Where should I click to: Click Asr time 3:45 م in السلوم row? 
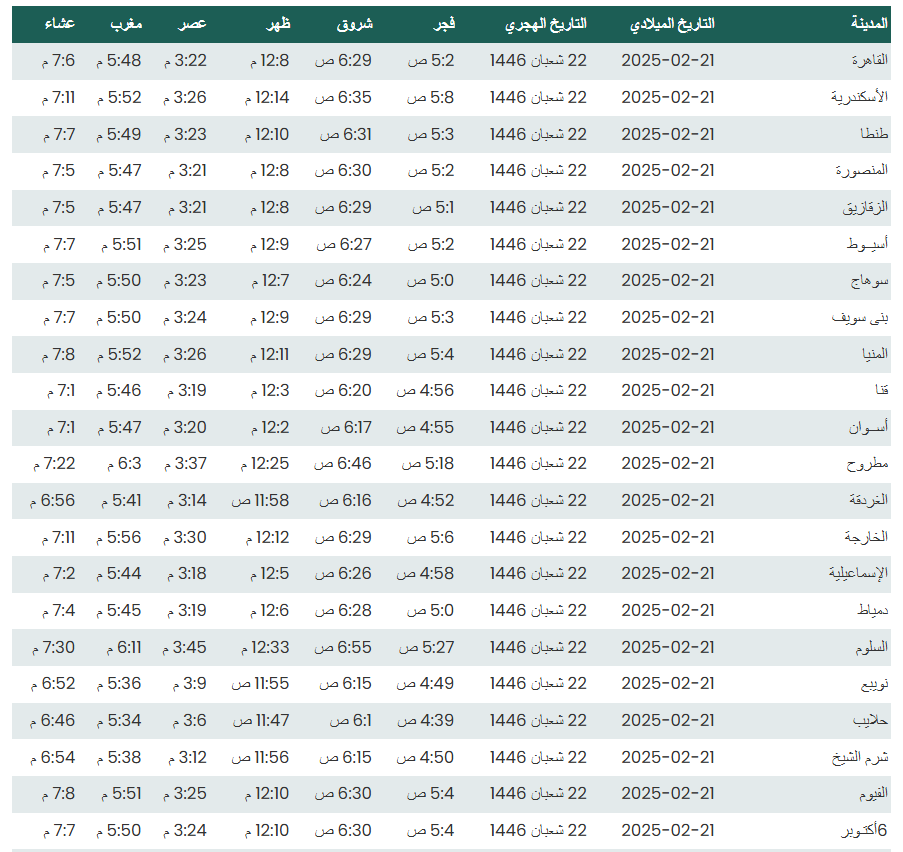184,647
